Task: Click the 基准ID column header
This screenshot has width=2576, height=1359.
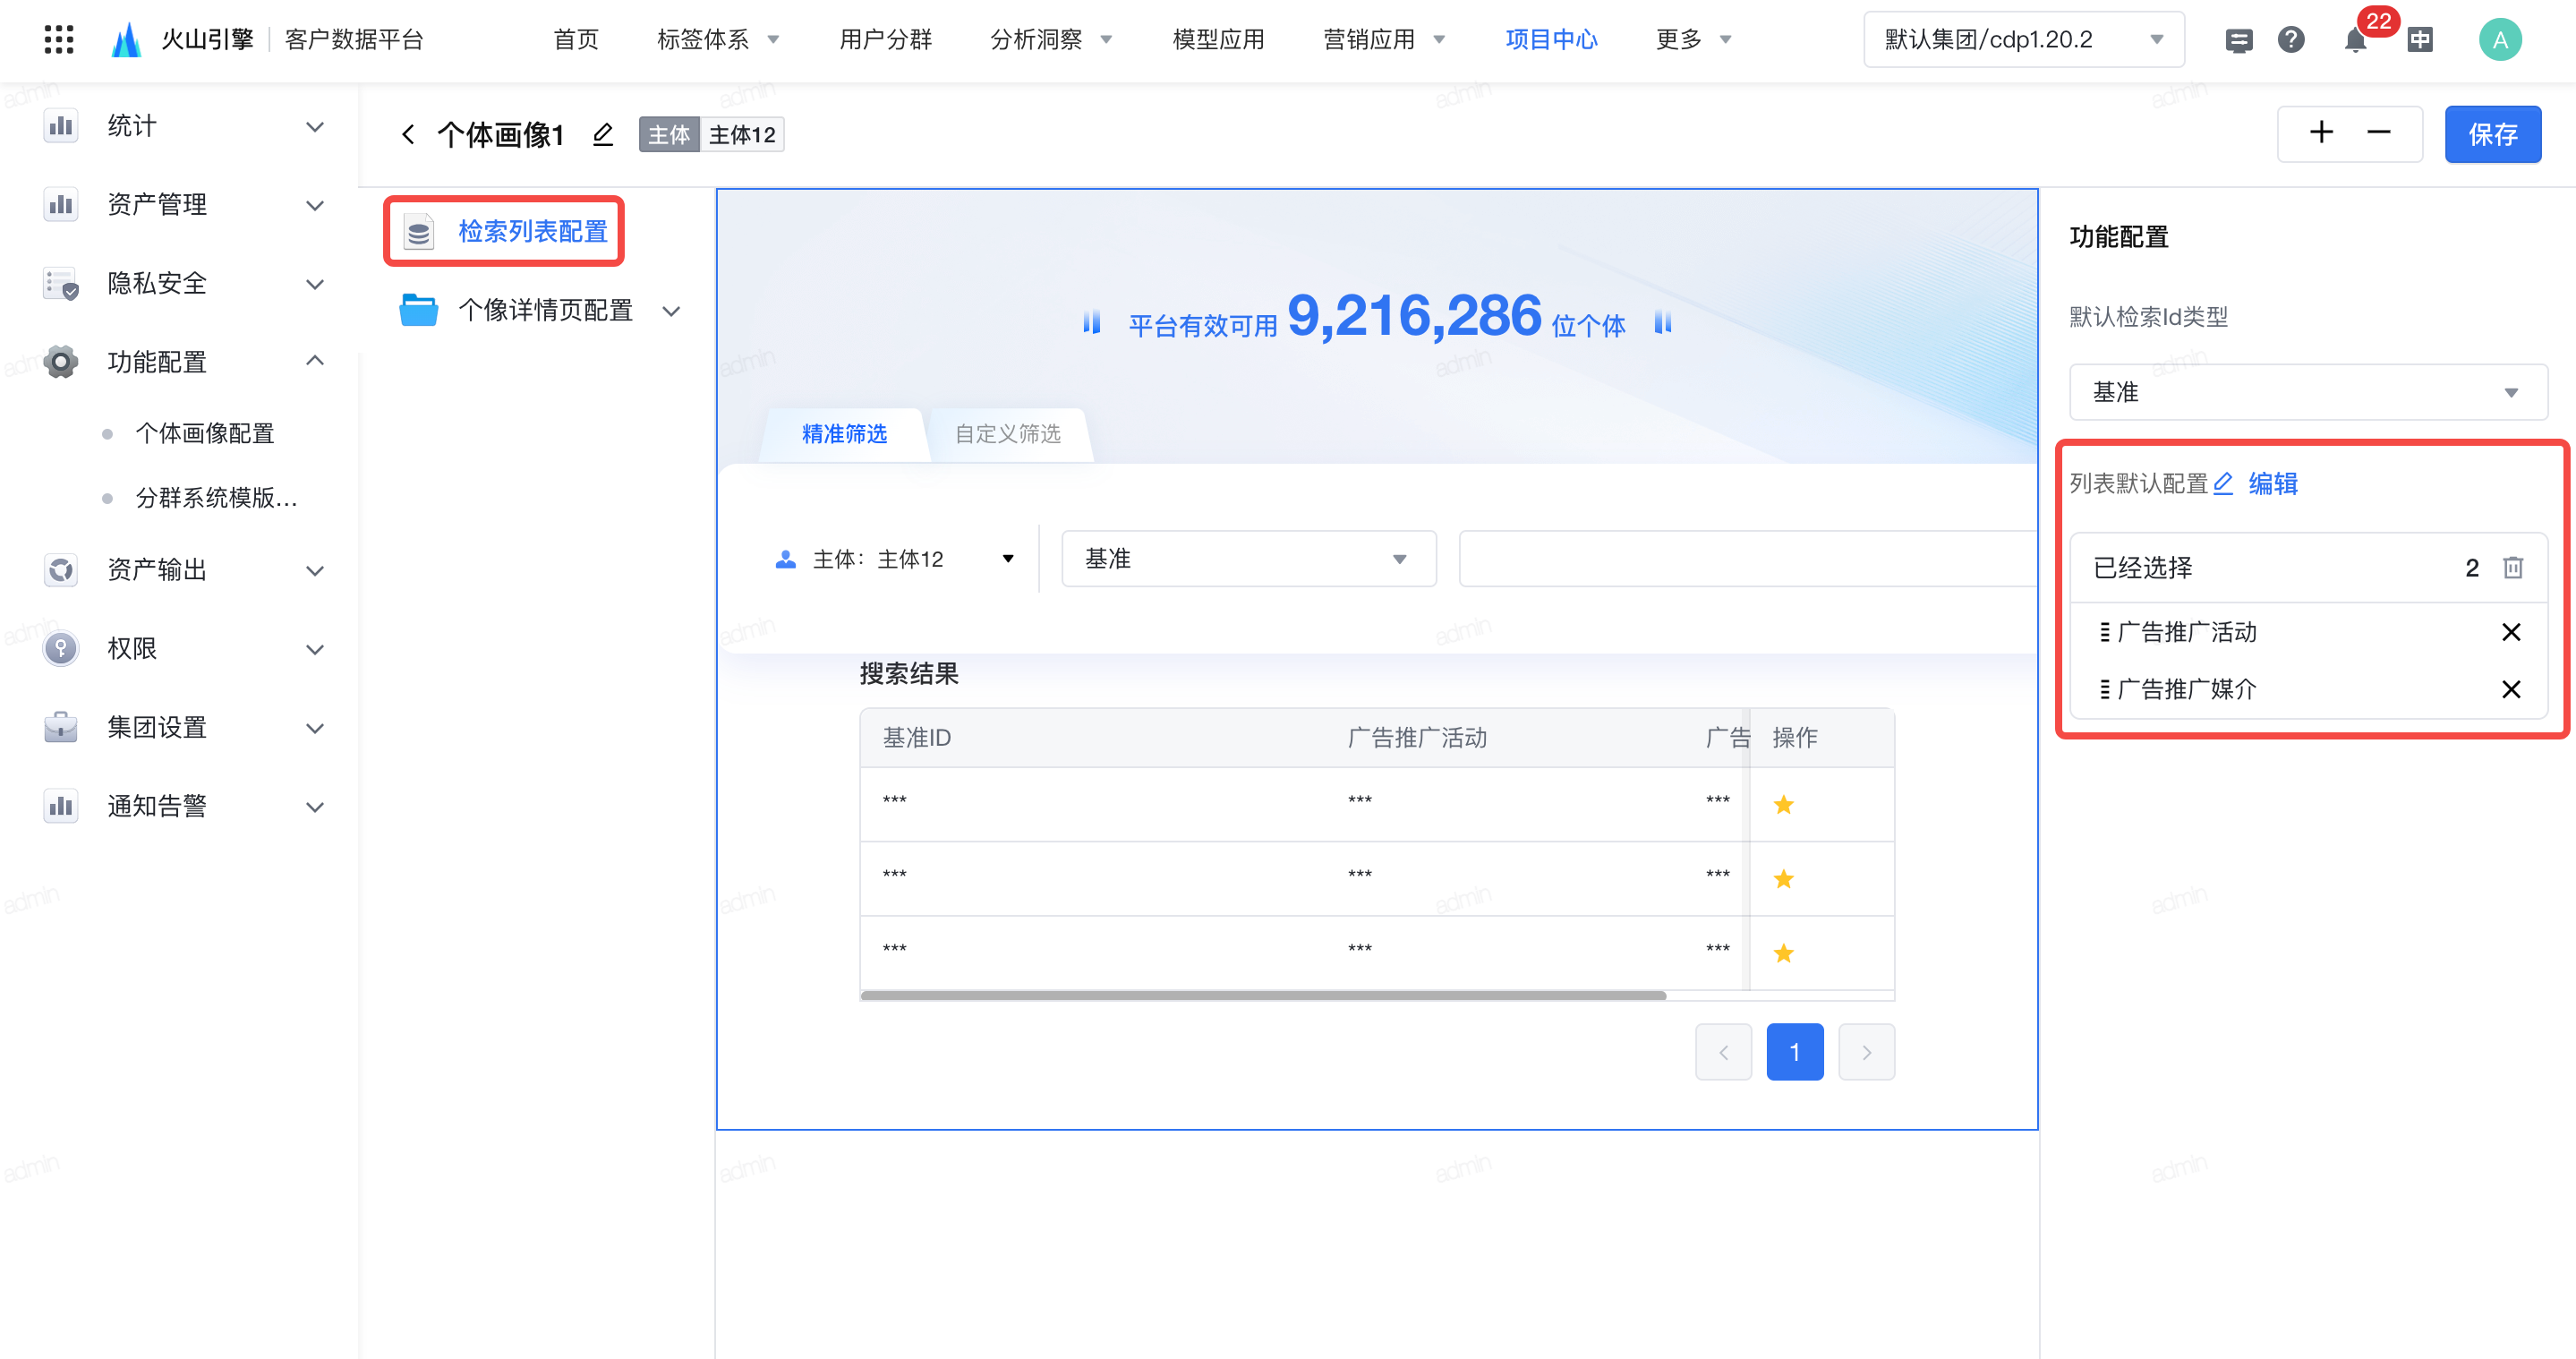Action: 916,738
